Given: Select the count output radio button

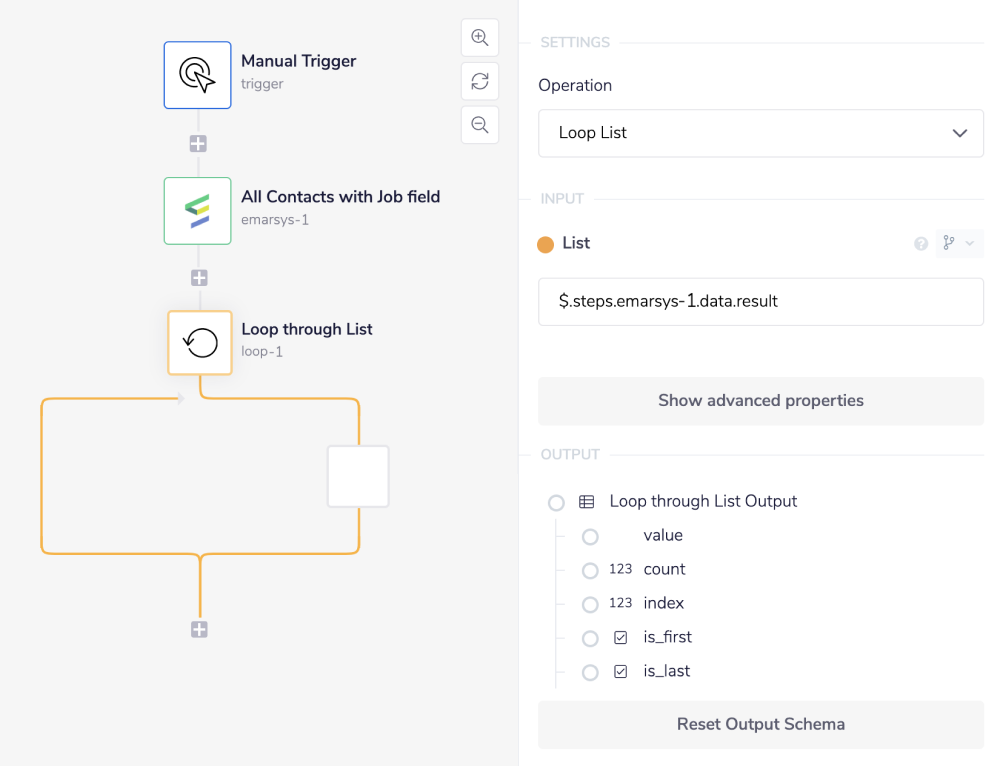Looking at the screenshot, I should [x=590, y=571].
